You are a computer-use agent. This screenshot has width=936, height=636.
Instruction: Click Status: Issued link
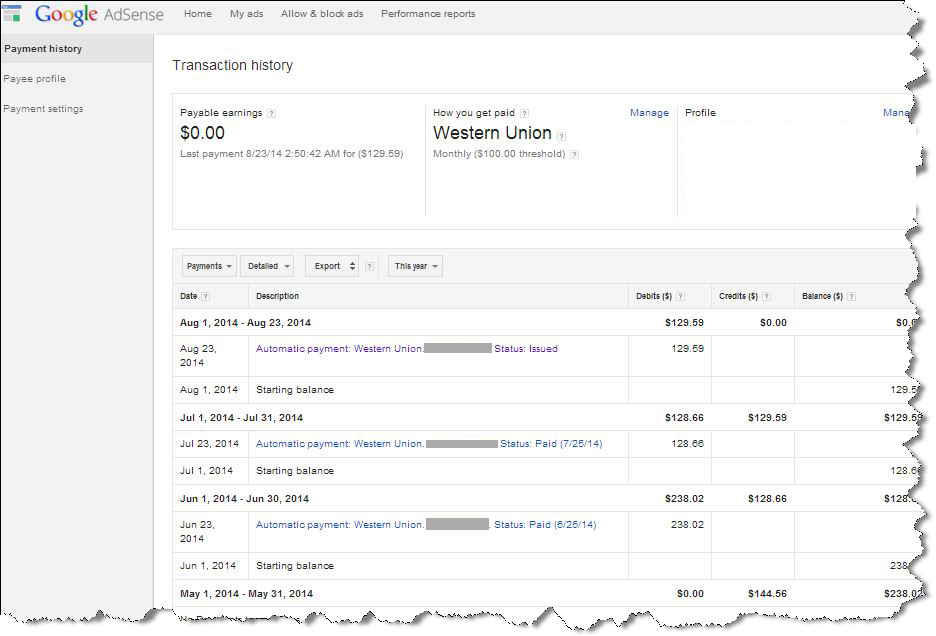tap(526, 349)
